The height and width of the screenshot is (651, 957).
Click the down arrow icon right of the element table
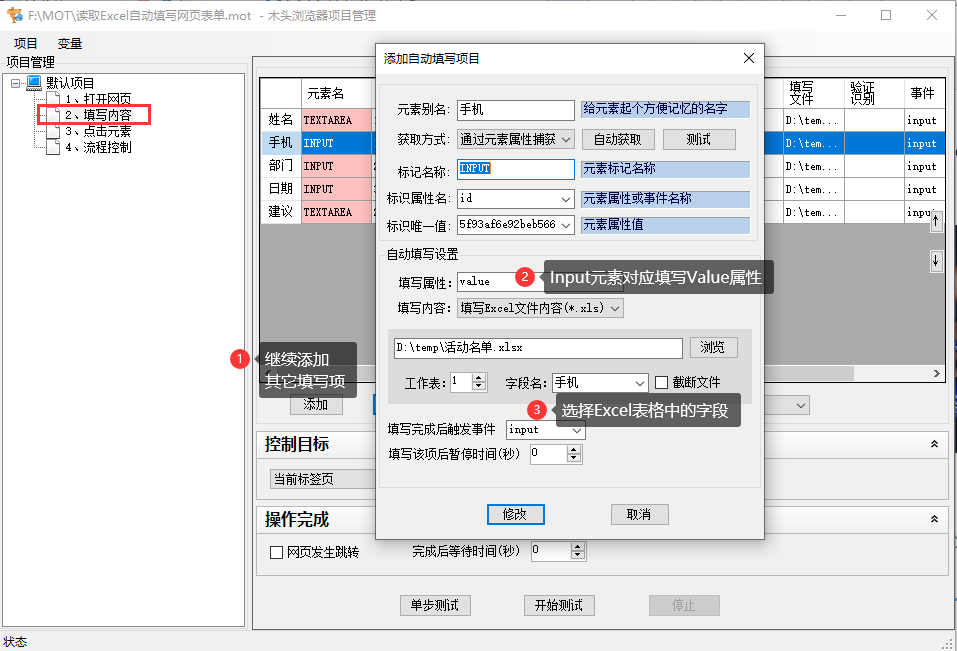pyautogui.click(x=935, y=260)
